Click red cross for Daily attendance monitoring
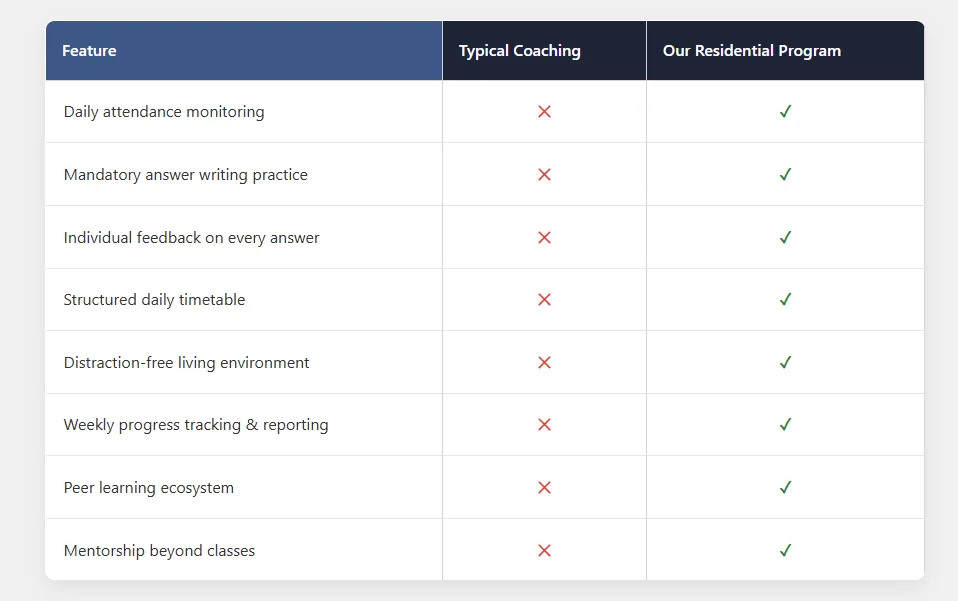 (x=544, y=112)
